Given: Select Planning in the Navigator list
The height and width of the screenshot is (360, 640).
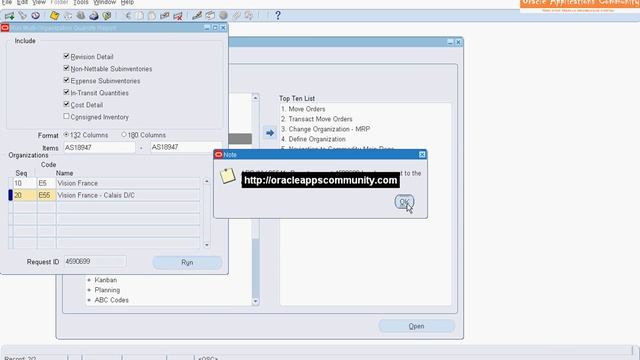Looking at the screenshot, I should [x=107, y=290].
